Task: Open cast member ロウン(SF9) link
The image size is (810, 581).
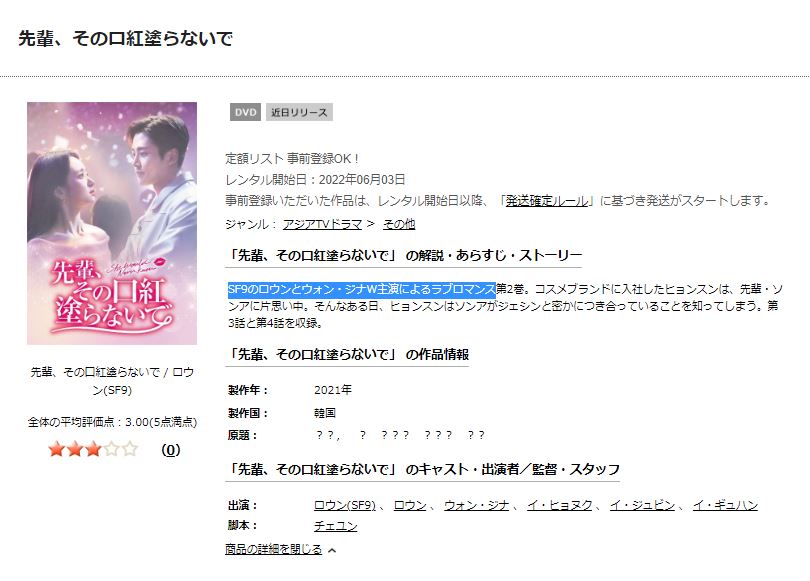Action: click(345, 505)
